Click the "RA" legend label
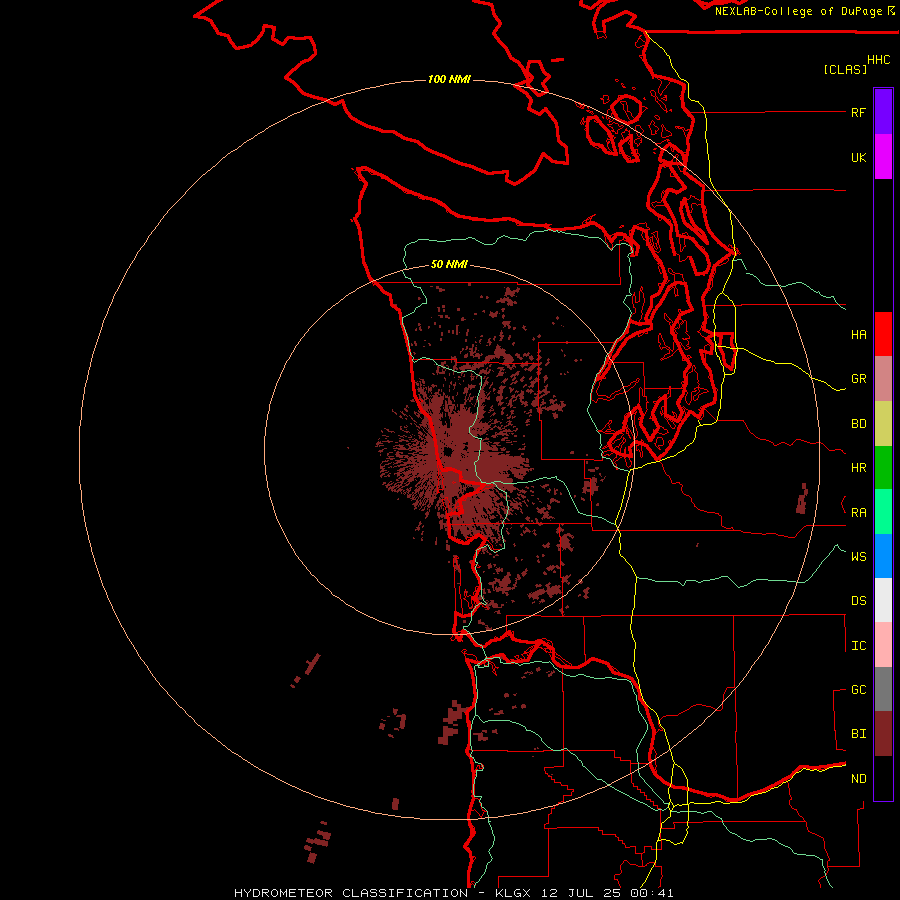Viewport: 900px width, 900px height. click(x=858, y=512)
